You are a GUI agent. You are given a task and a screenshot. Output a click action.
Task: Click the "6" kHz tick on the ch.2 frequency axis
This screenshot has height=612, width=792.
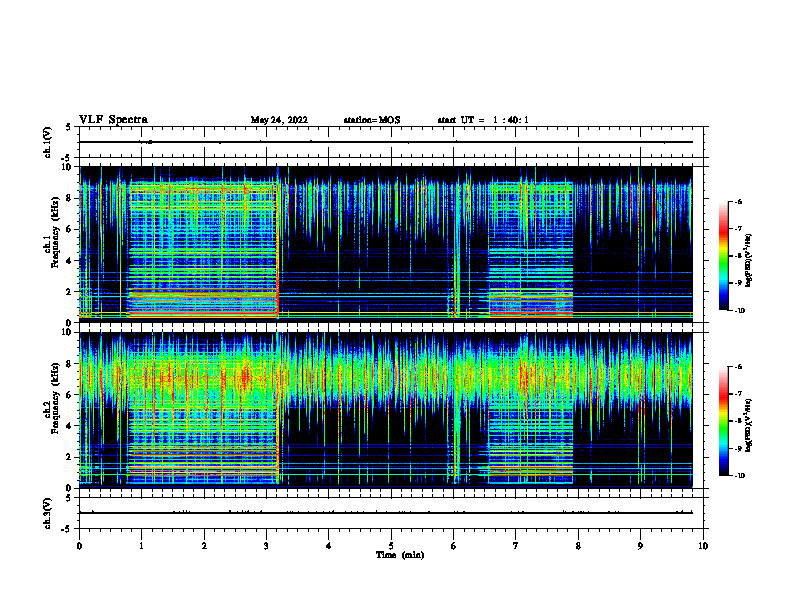[x=70, y=395]
